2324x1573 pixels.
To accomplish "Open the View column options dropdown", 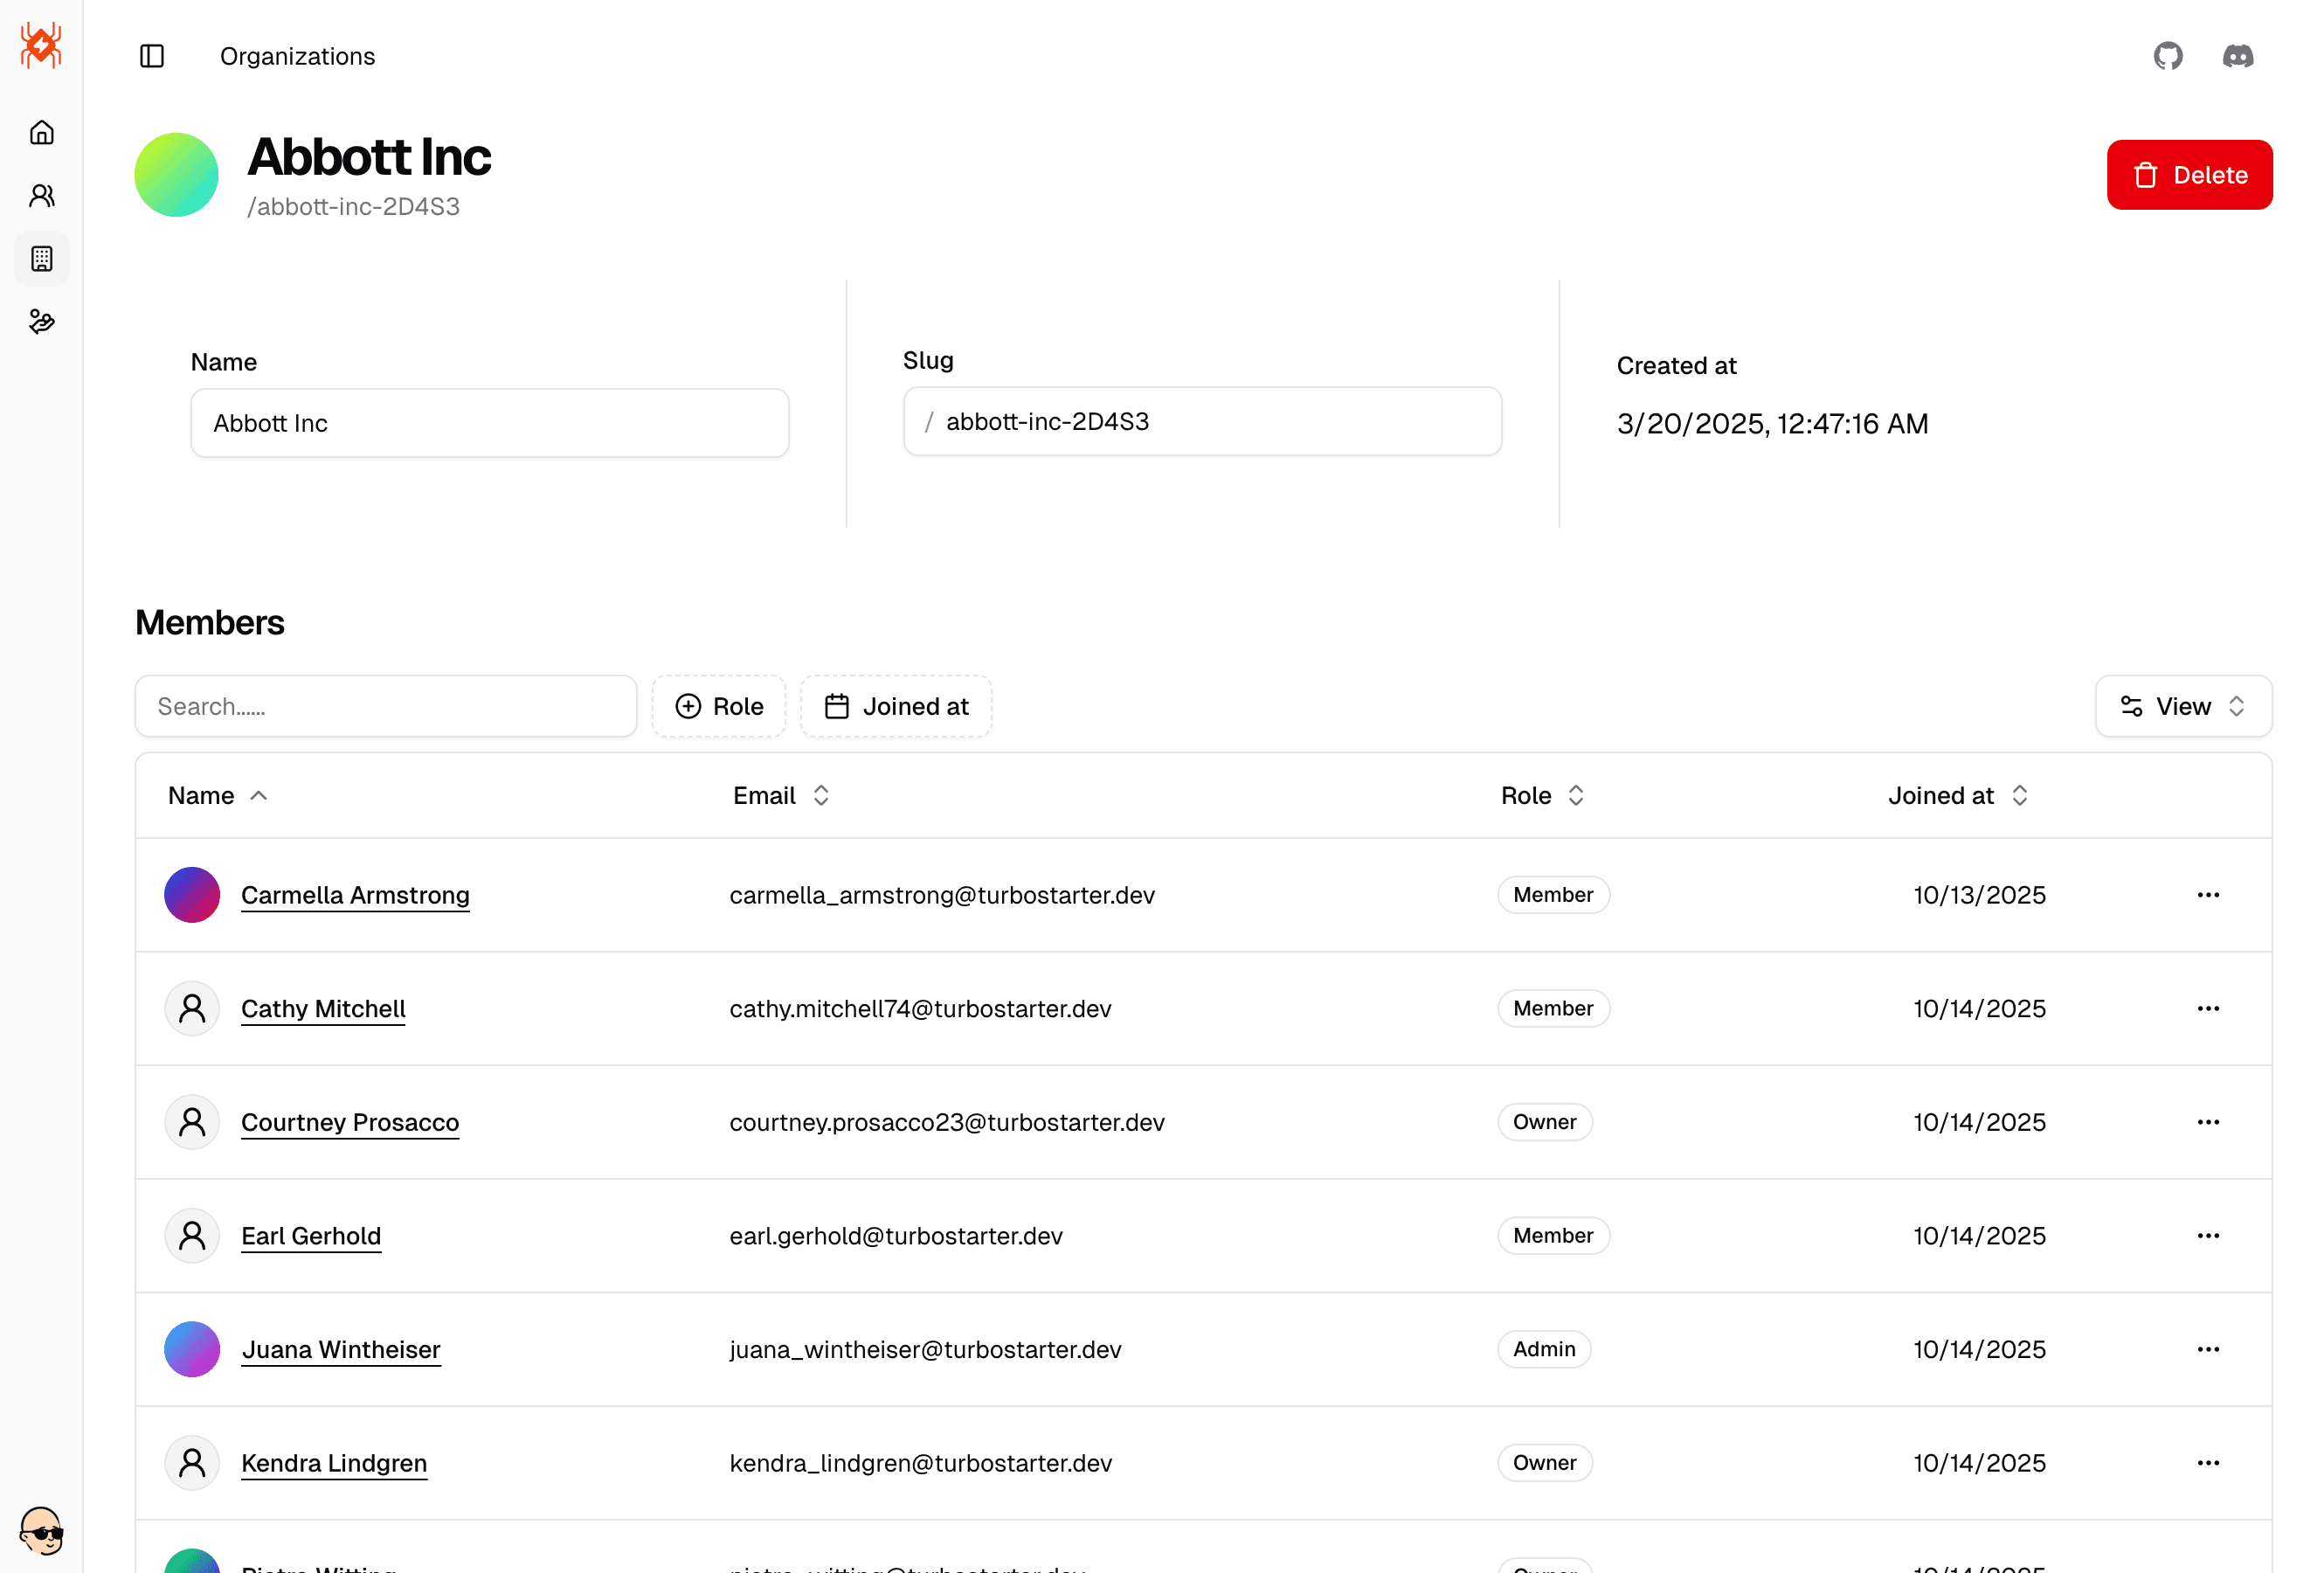I will pos(2183,707).
